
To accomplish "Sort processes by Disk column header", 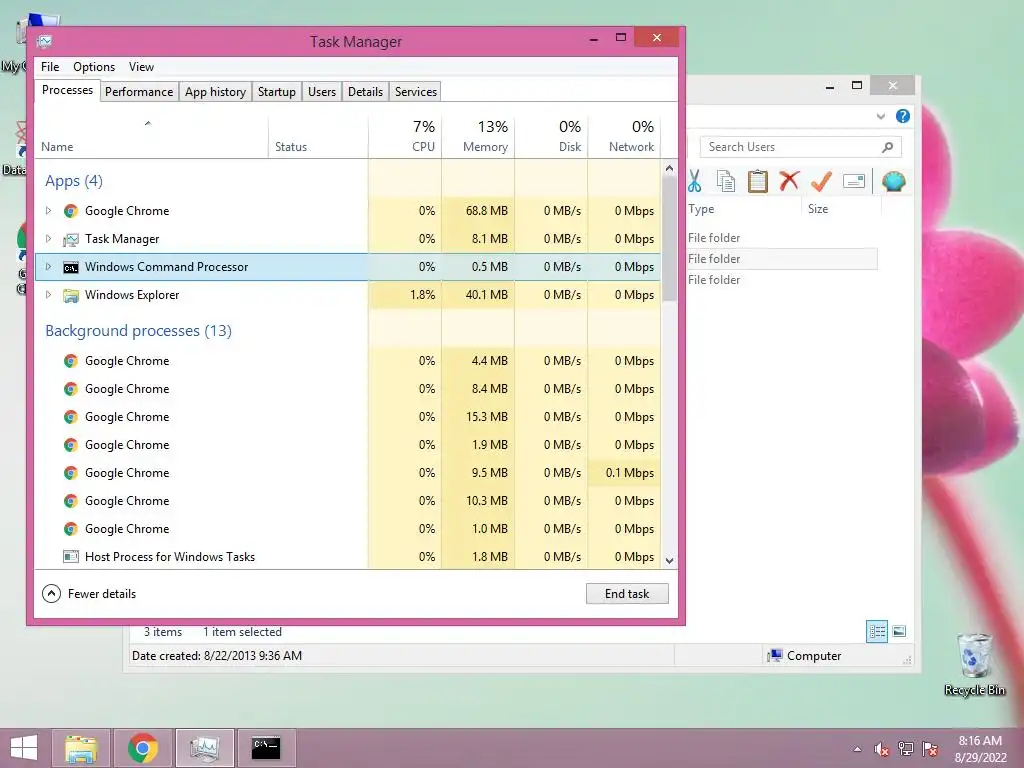I will [x=551, y=137].
